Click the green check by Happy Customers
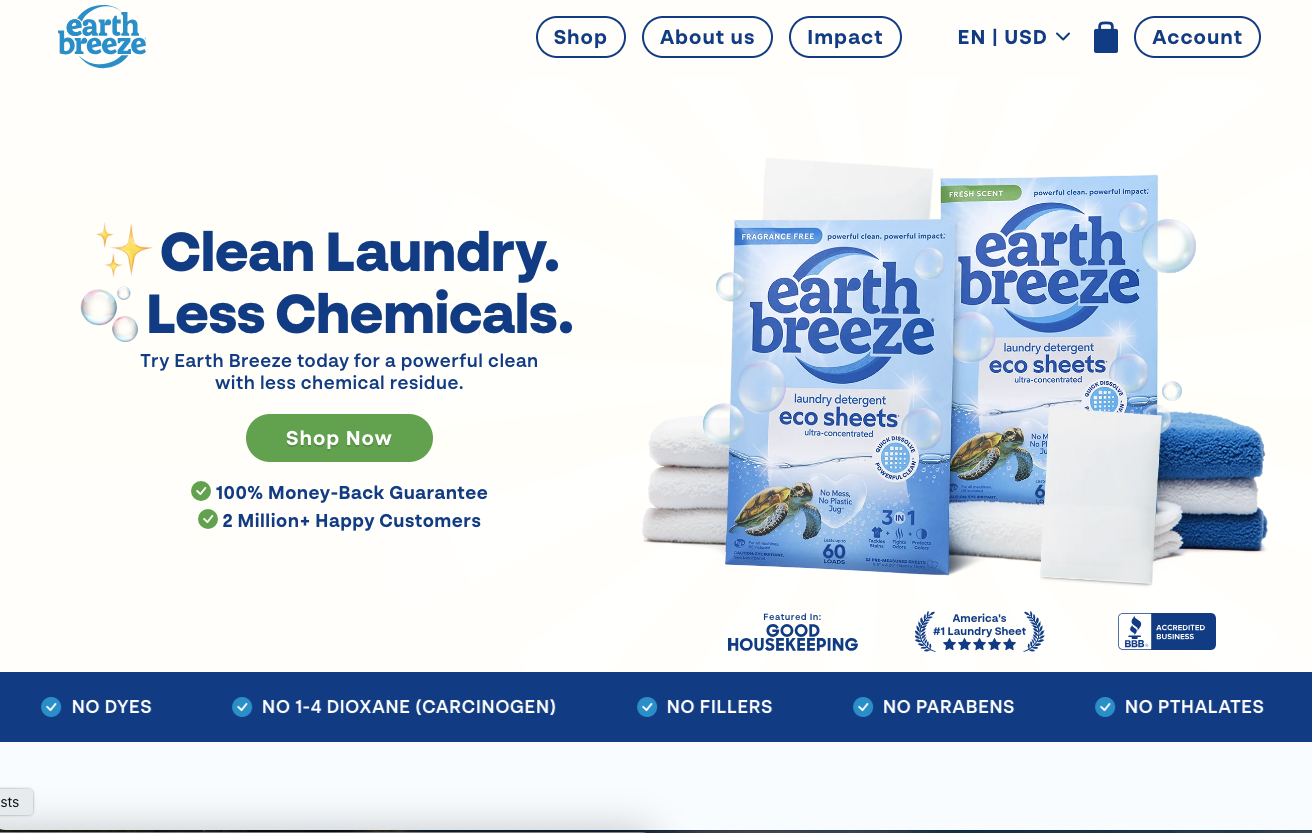This screenshot has width=1312, height=833. (208, 519)
